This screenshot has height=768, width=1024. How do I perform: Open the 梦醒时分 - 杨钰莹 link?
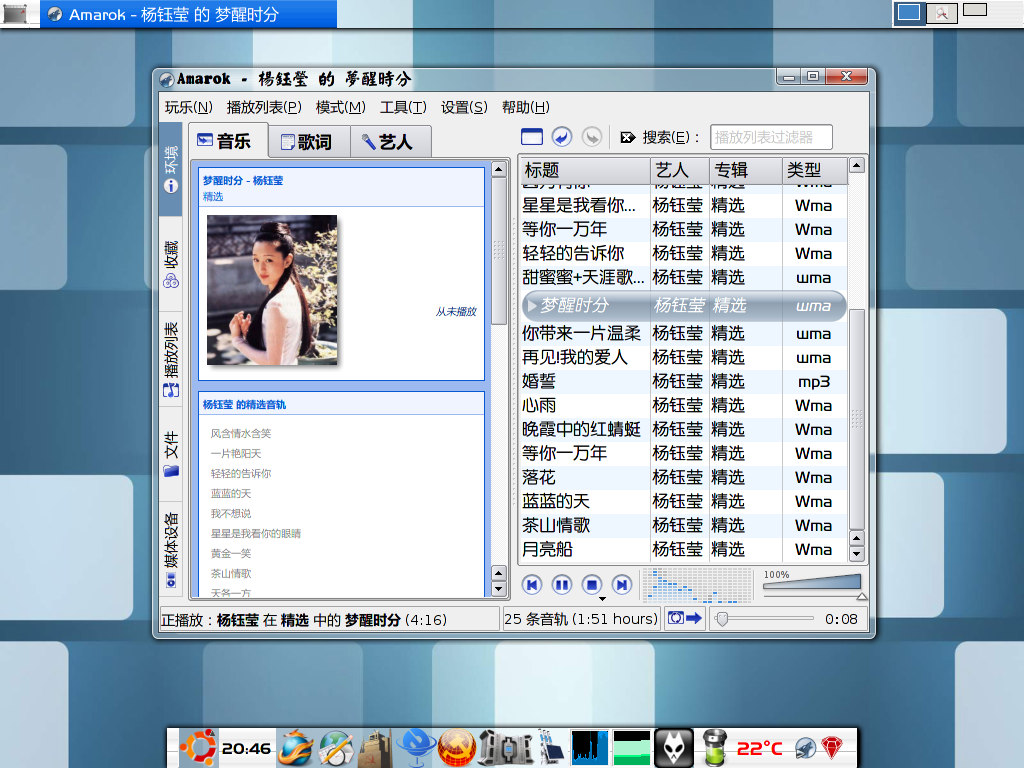(x=243, y=181)
